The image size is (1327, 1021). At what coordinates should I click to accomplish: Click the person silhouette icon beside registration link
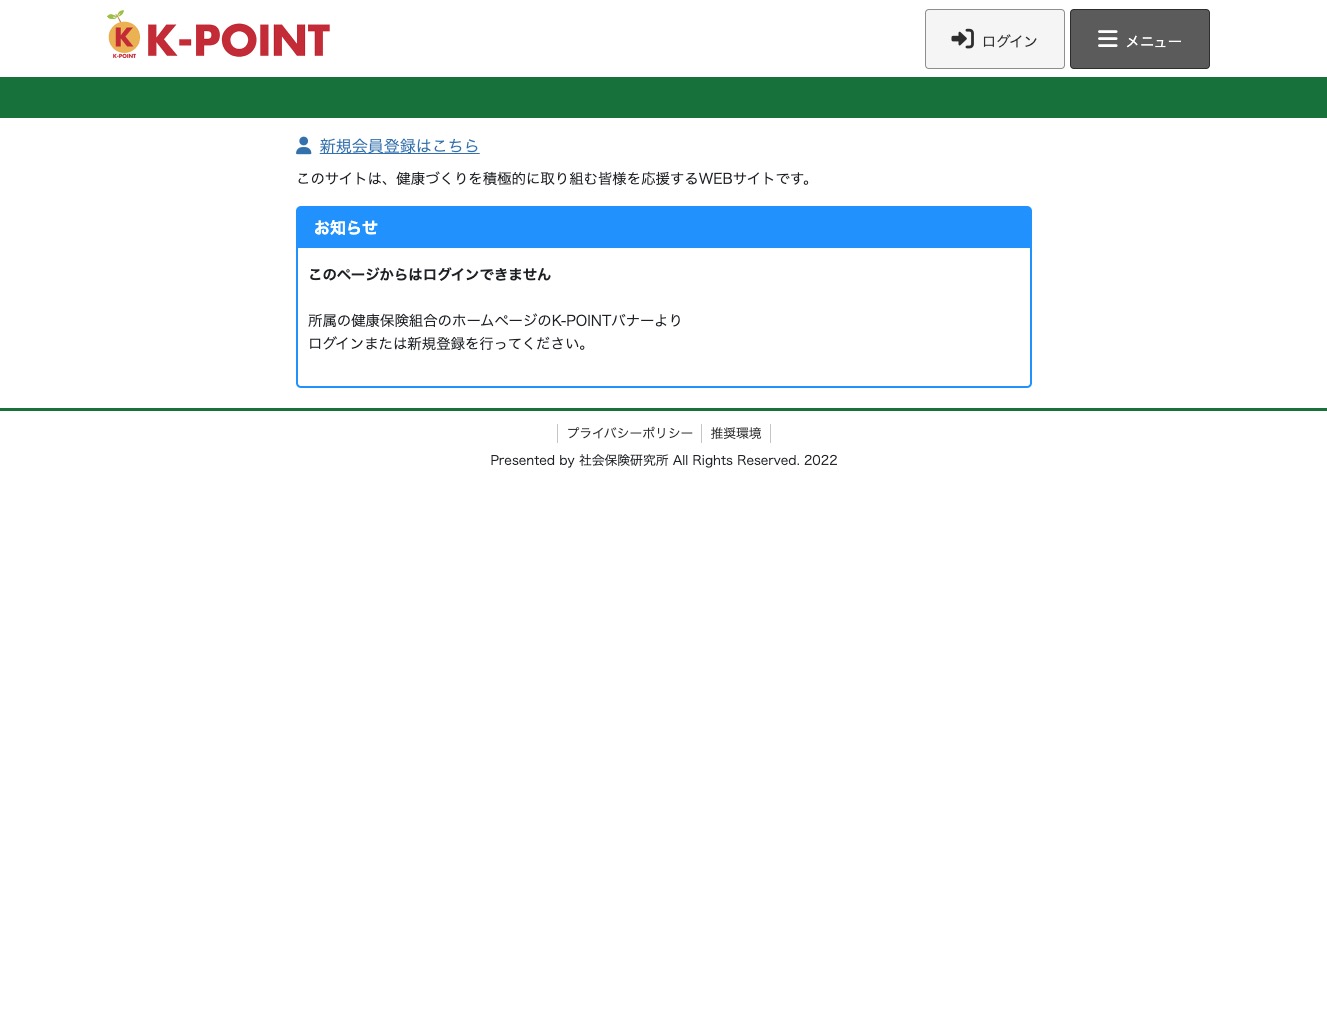[304, 145]
